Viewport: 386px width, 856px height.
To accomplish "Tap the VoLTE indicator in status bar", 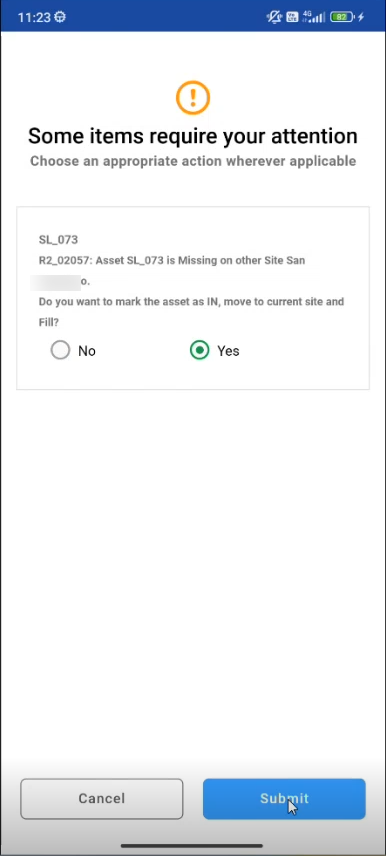I will pos(292,17).
